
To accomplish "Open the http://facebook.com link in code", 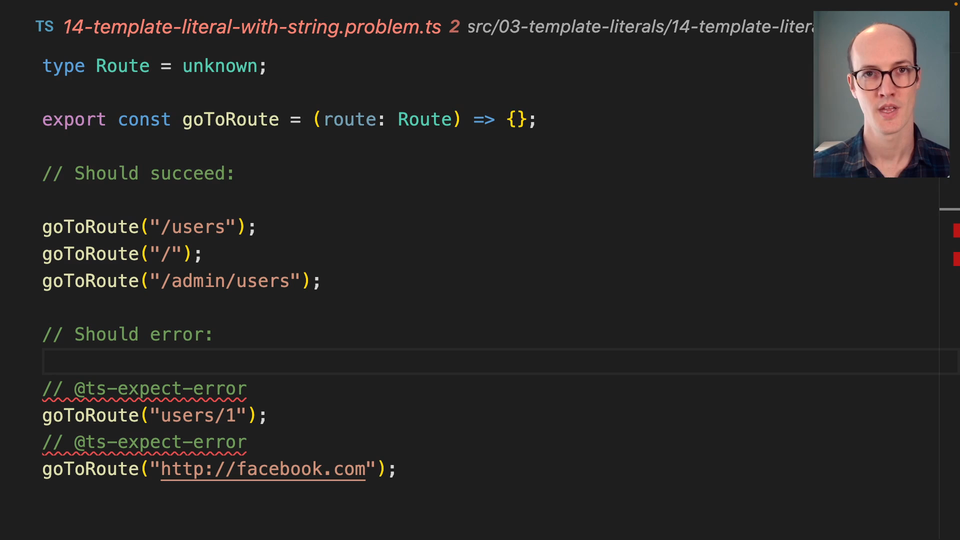I will [x=263, y=470].
